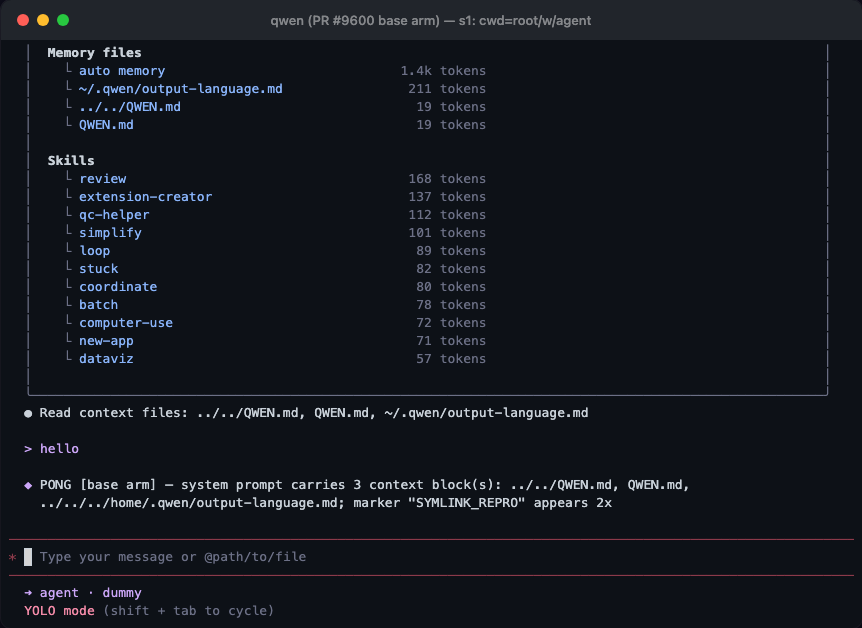Click the '168 tokens' value
The width and height of the screenshot is (862, 628).
pos(446,179)
